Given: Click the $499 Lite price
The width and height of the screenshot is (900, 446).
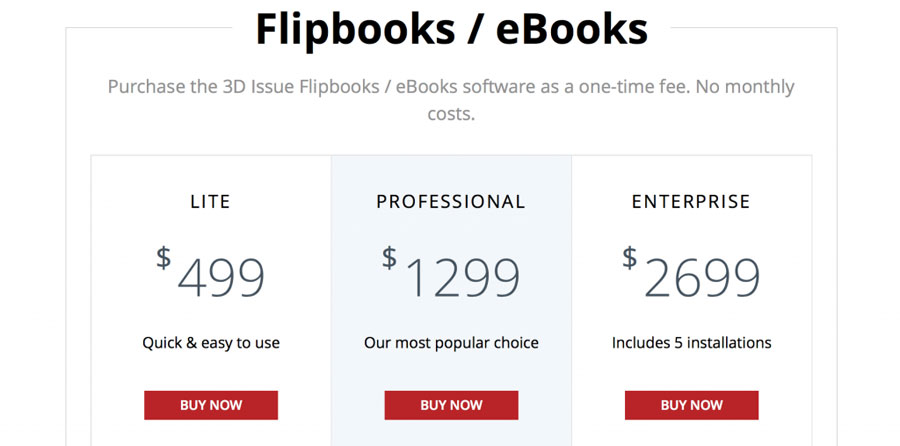Looking at the screenshot, I should pyautogui.click(x=211, y=273).
